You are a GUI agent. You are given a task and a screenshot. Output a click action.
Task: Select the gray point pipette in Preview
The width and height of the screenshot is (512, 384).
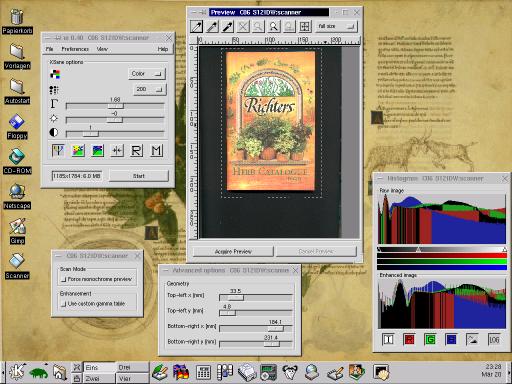tap(212, 26)
